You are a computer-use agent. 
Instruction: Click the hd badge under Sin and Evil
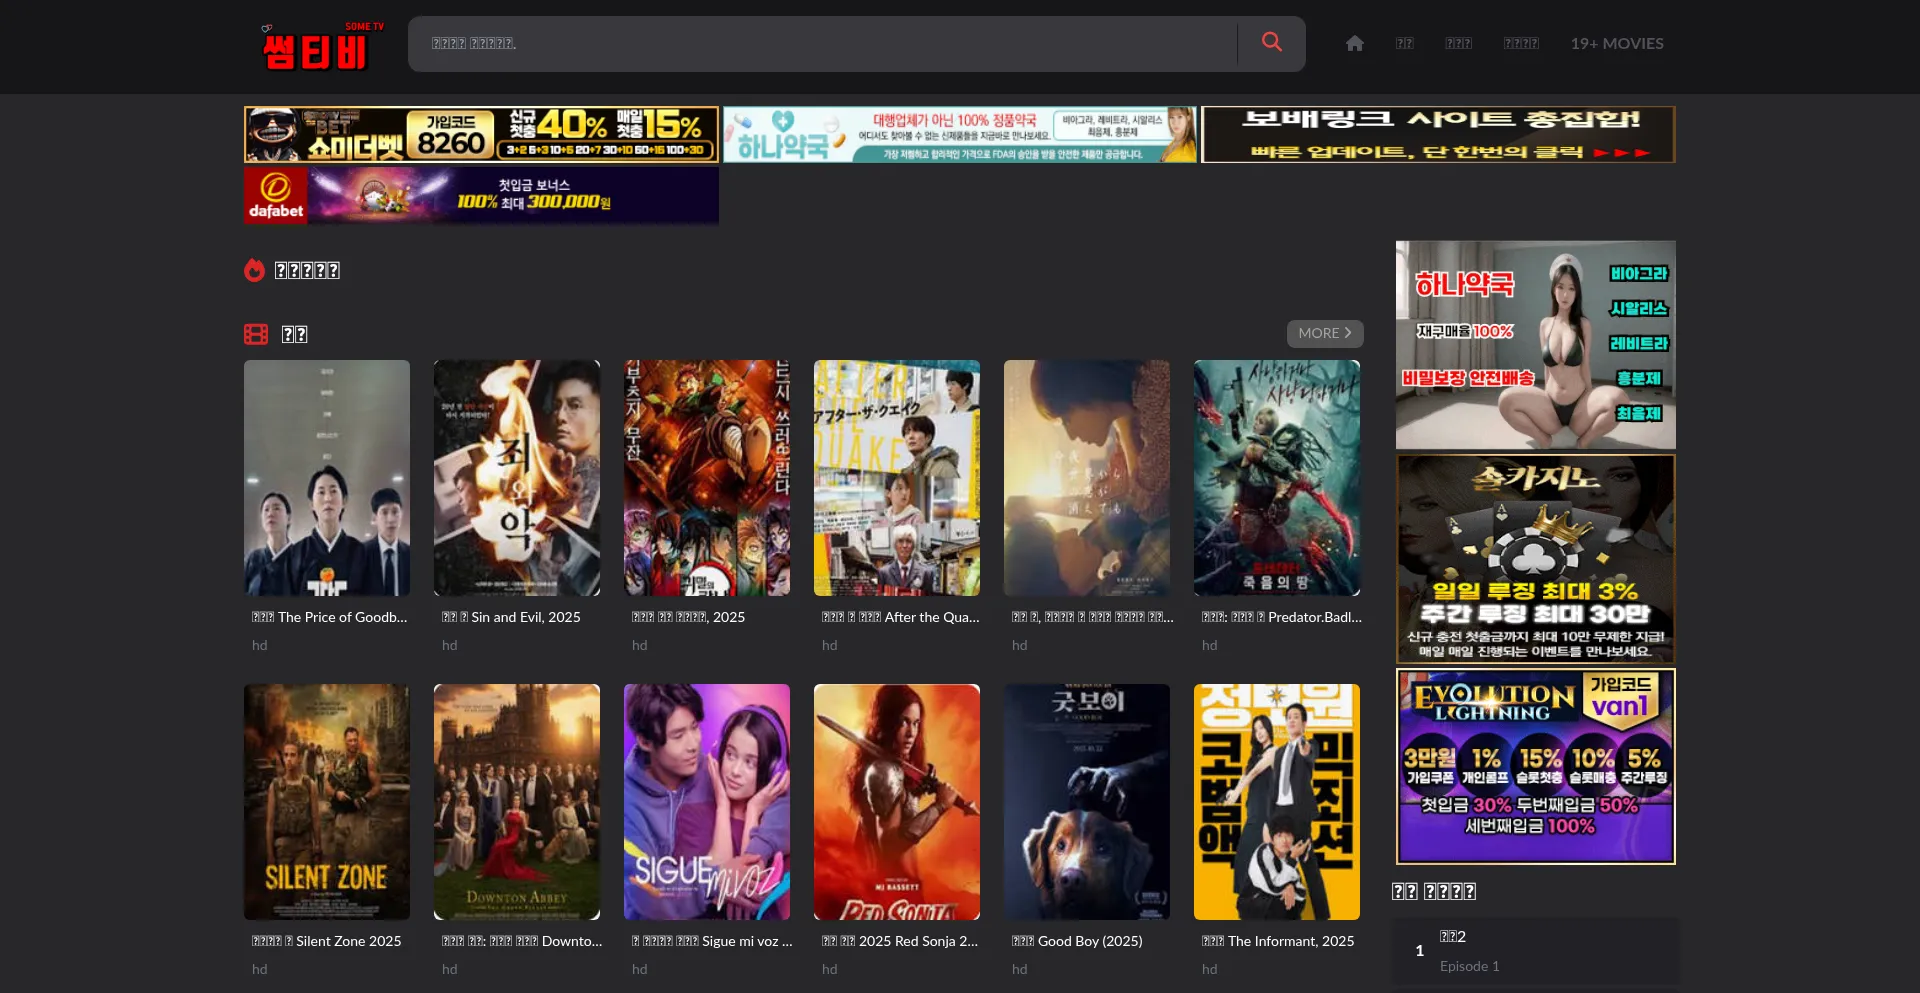(x=449, y=645)
